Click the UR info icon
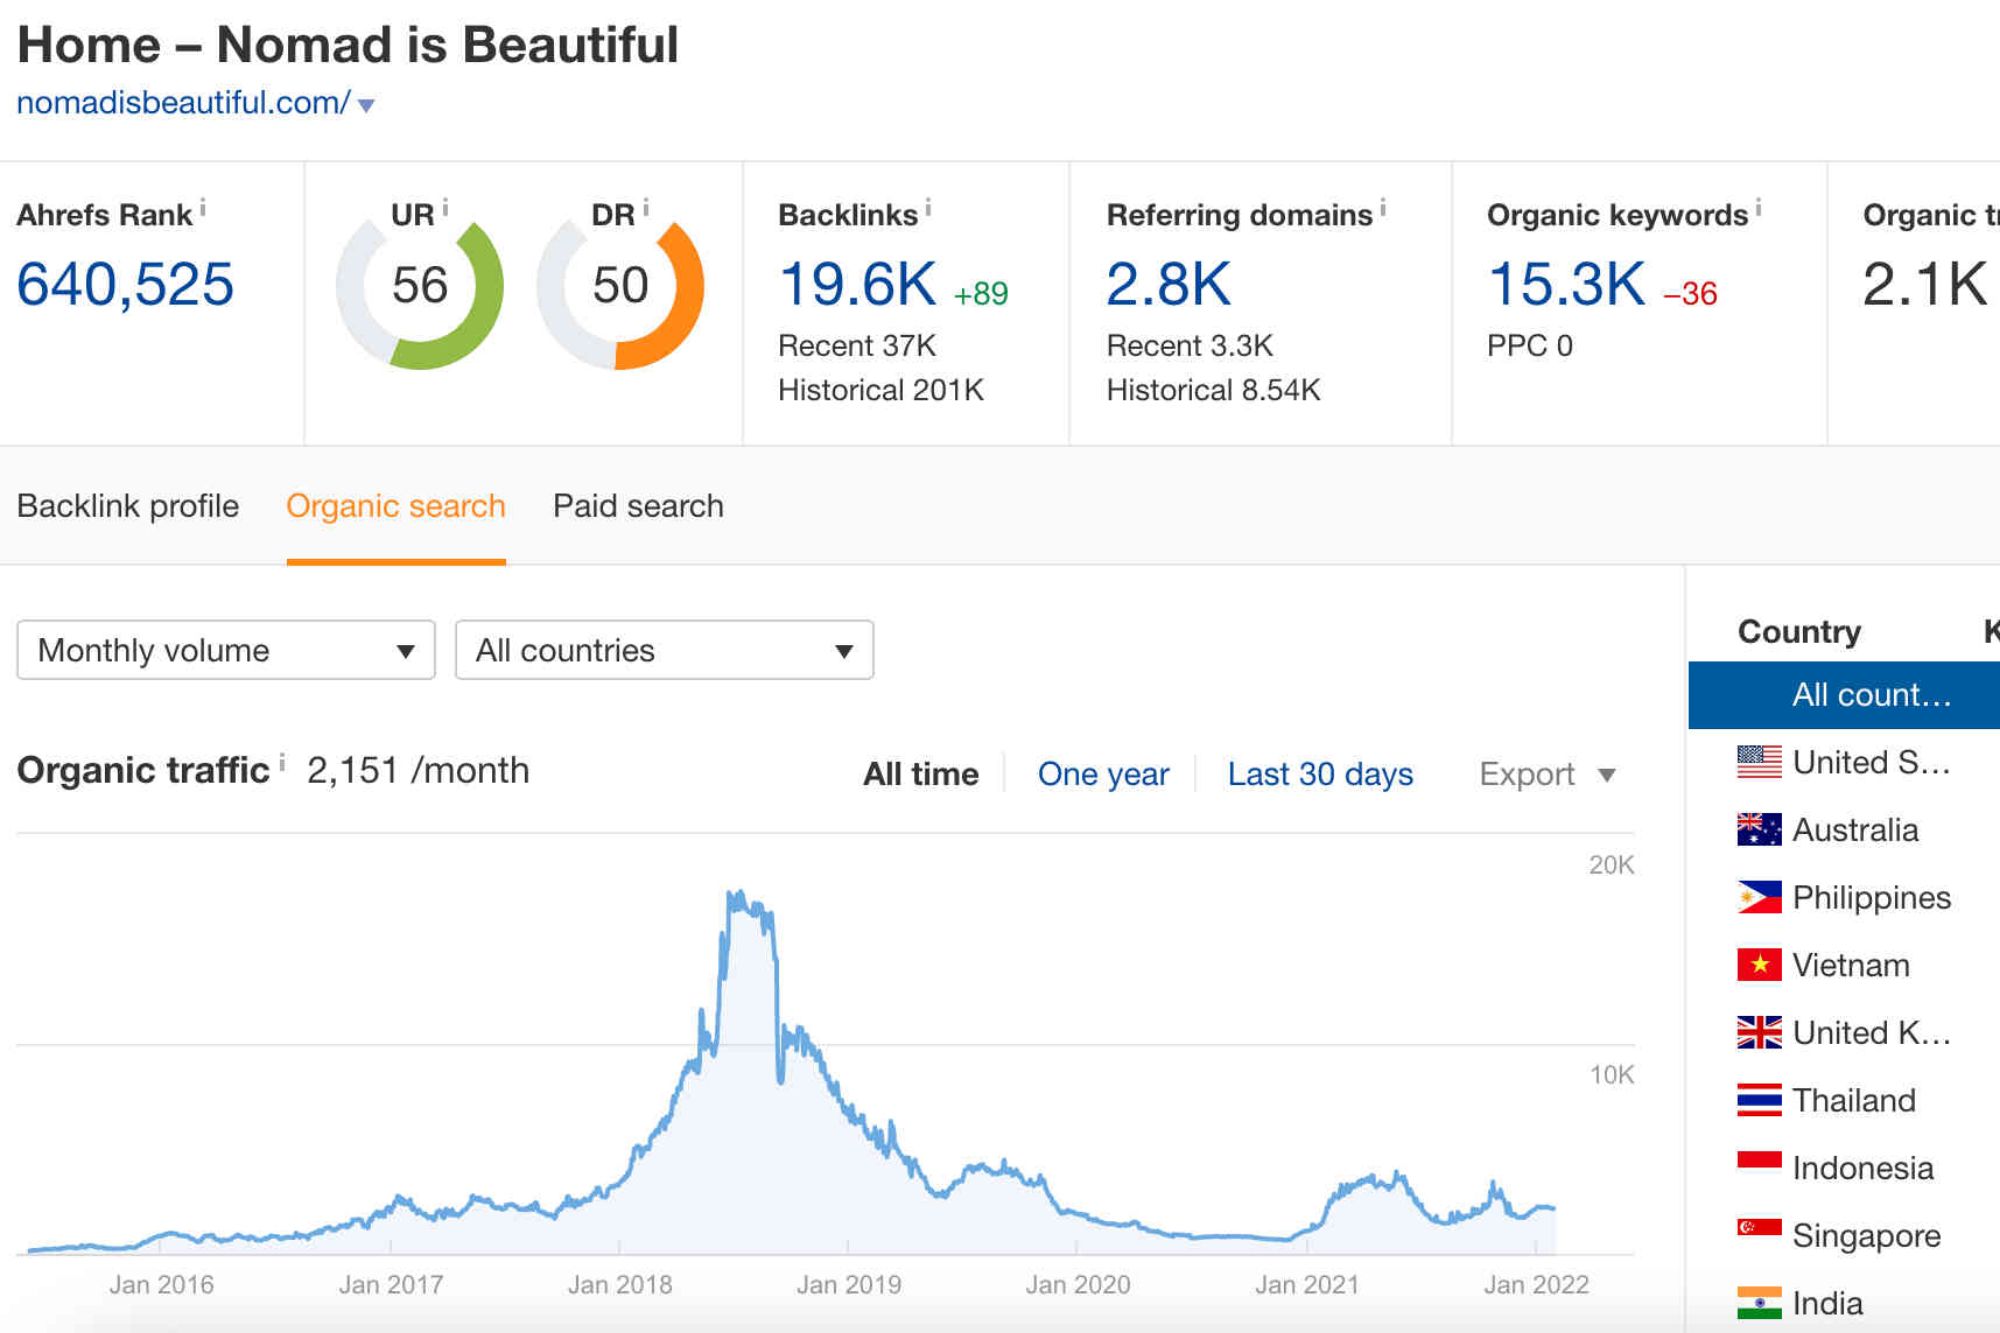 pyautogui.click(x=445, y=208)
